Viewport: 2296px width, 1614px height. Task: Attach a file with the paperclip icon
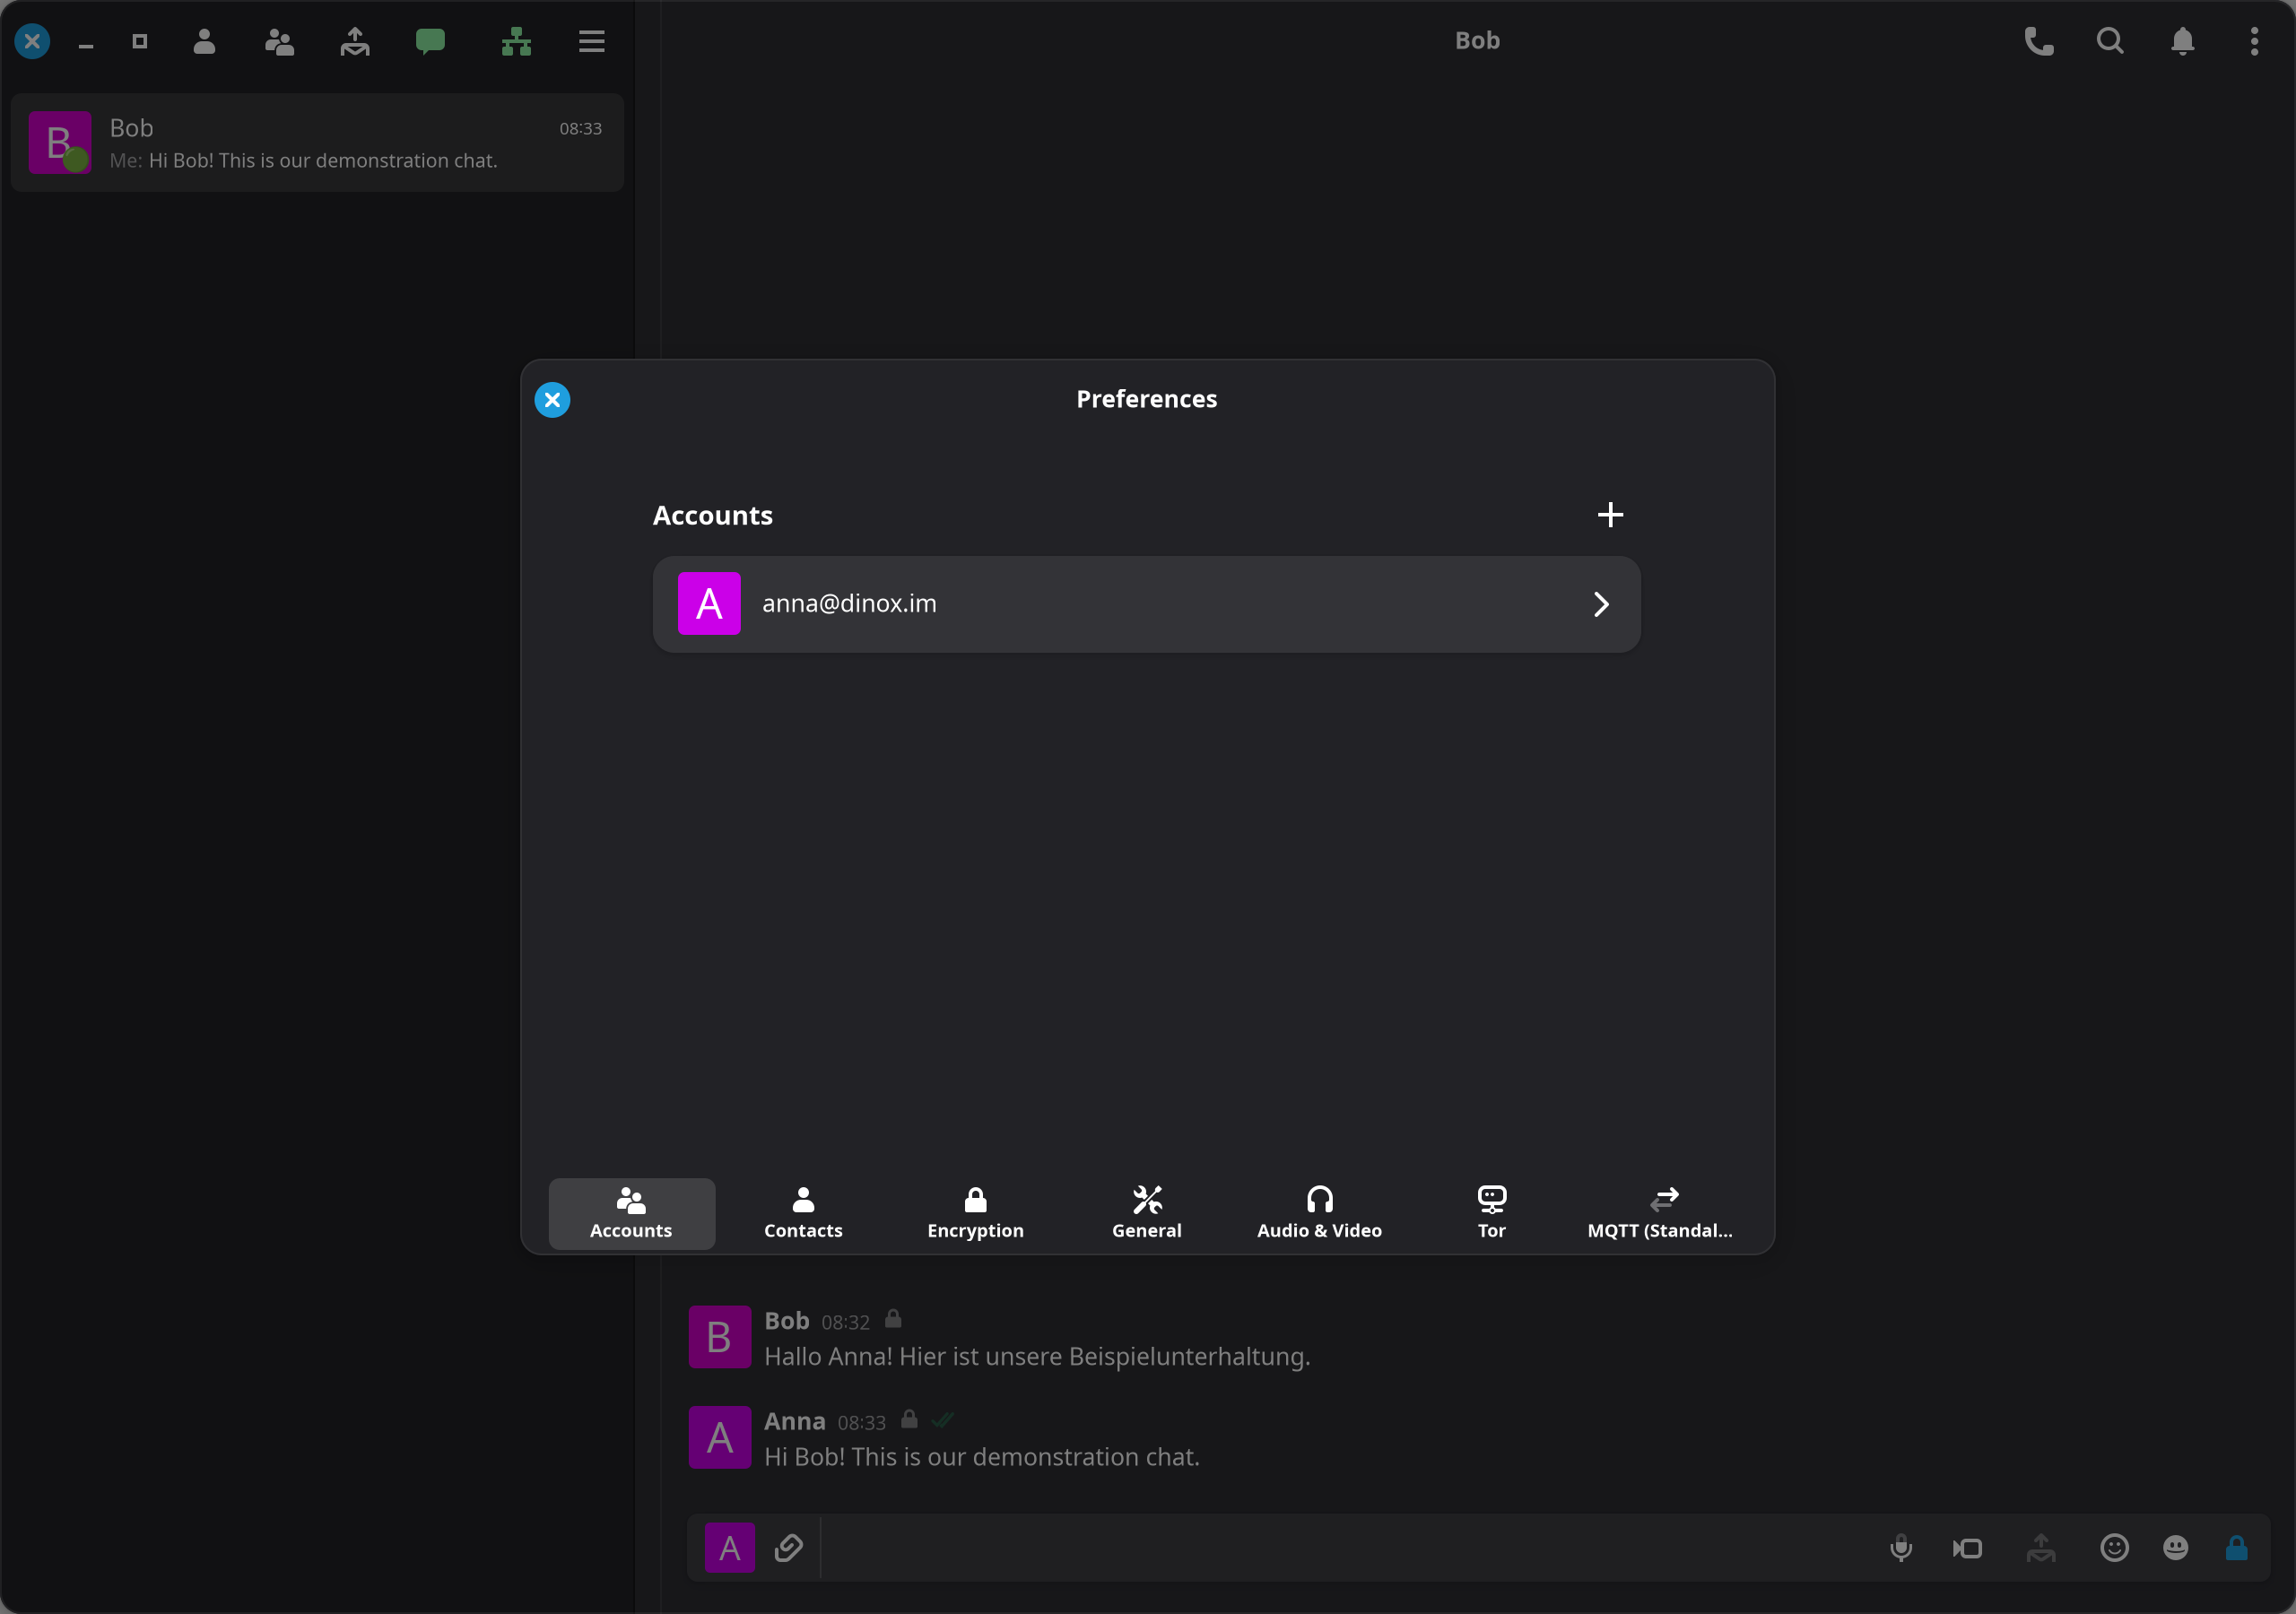tap(788, 1548)
